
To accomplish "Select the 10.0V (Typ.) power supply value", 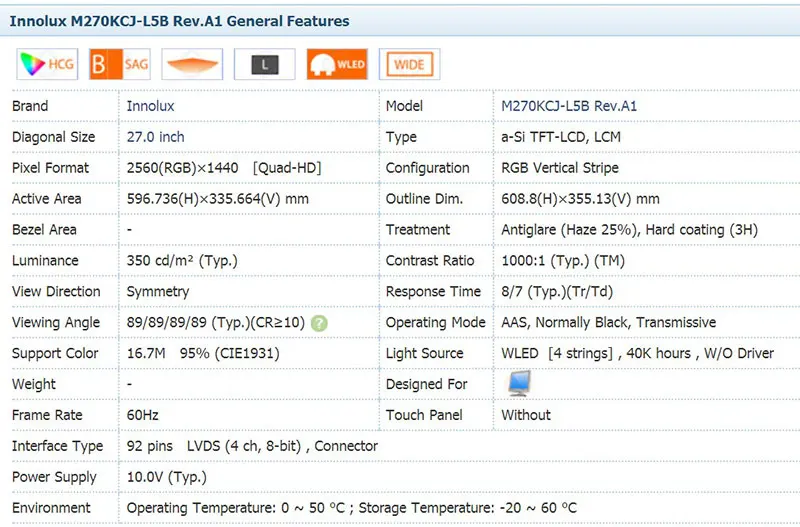I will [x=167, y=478].
